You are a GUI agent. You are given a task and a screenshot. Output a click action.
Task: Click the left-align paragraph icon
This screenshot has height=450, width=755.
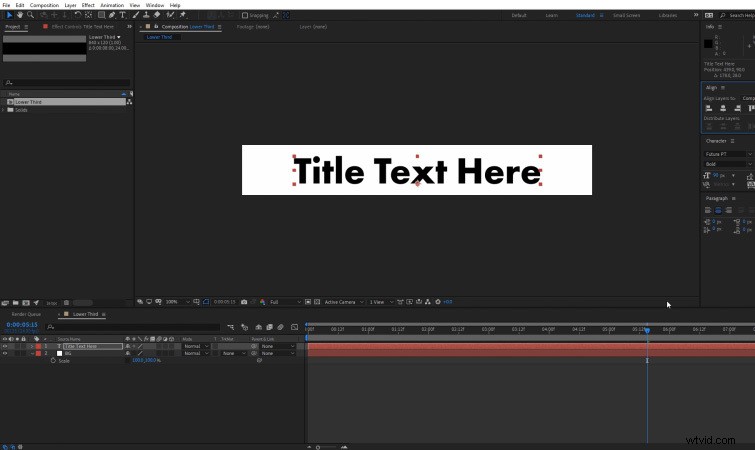click(x=708, y=210)
